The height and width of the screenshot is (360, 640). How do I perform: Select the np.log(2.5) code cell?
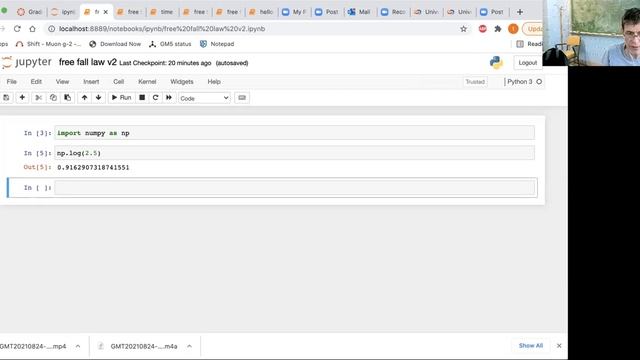[x=294, y=153]
